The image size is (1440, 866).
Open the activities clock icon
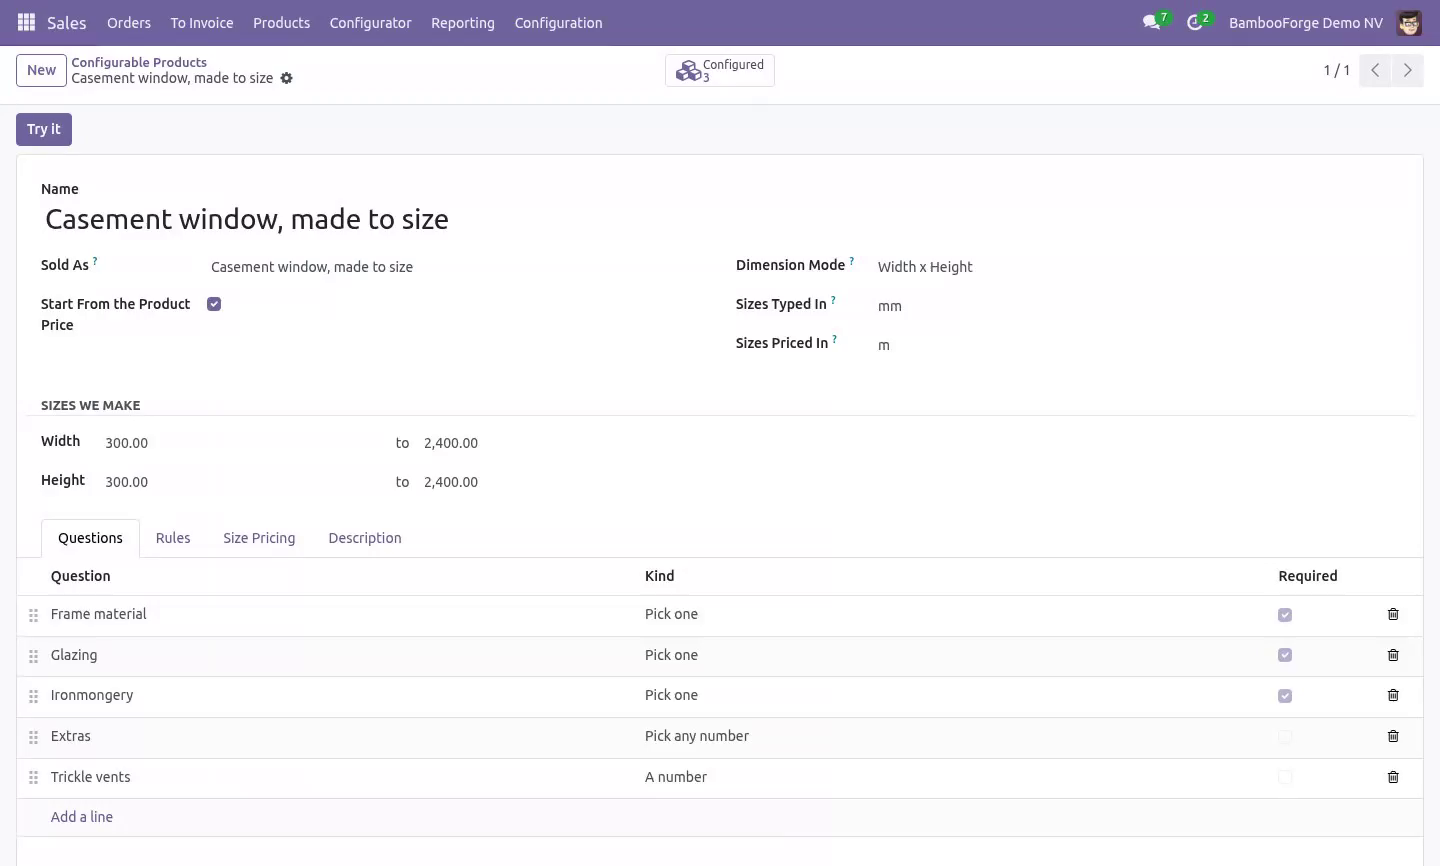pyautogui.click(x=1195, y=22)
